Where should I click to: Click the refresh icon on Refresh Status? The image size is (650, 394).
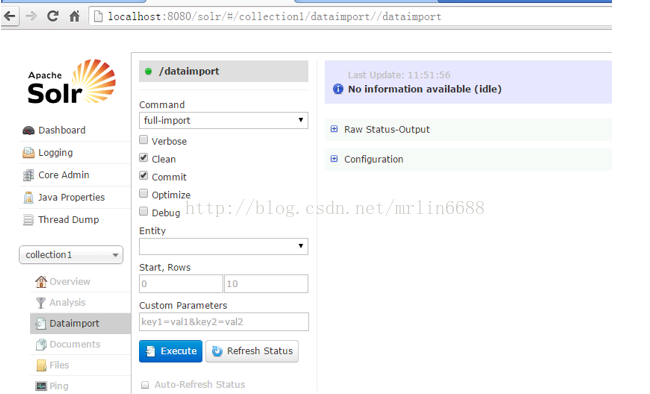[x=217, y=351]
